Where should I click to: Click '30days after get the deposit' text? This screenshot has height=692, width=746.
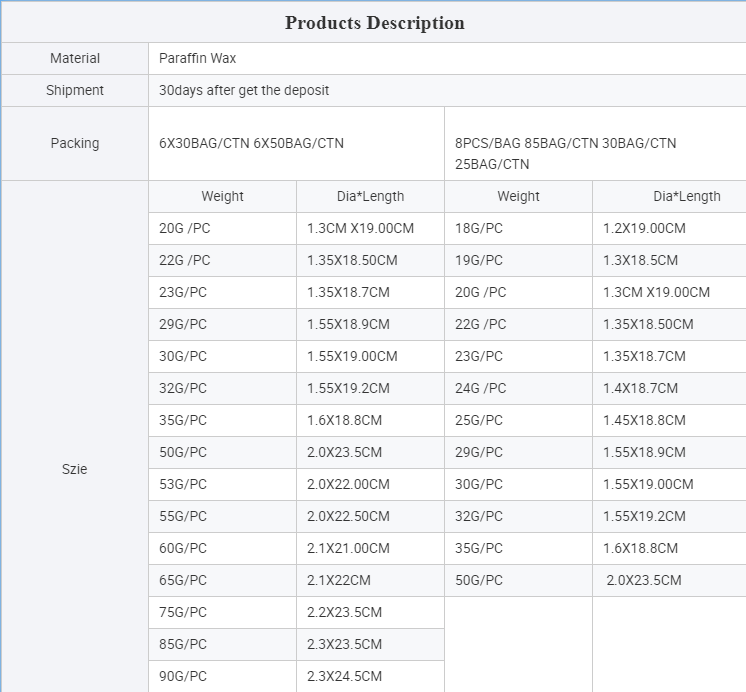coord(244,90)
